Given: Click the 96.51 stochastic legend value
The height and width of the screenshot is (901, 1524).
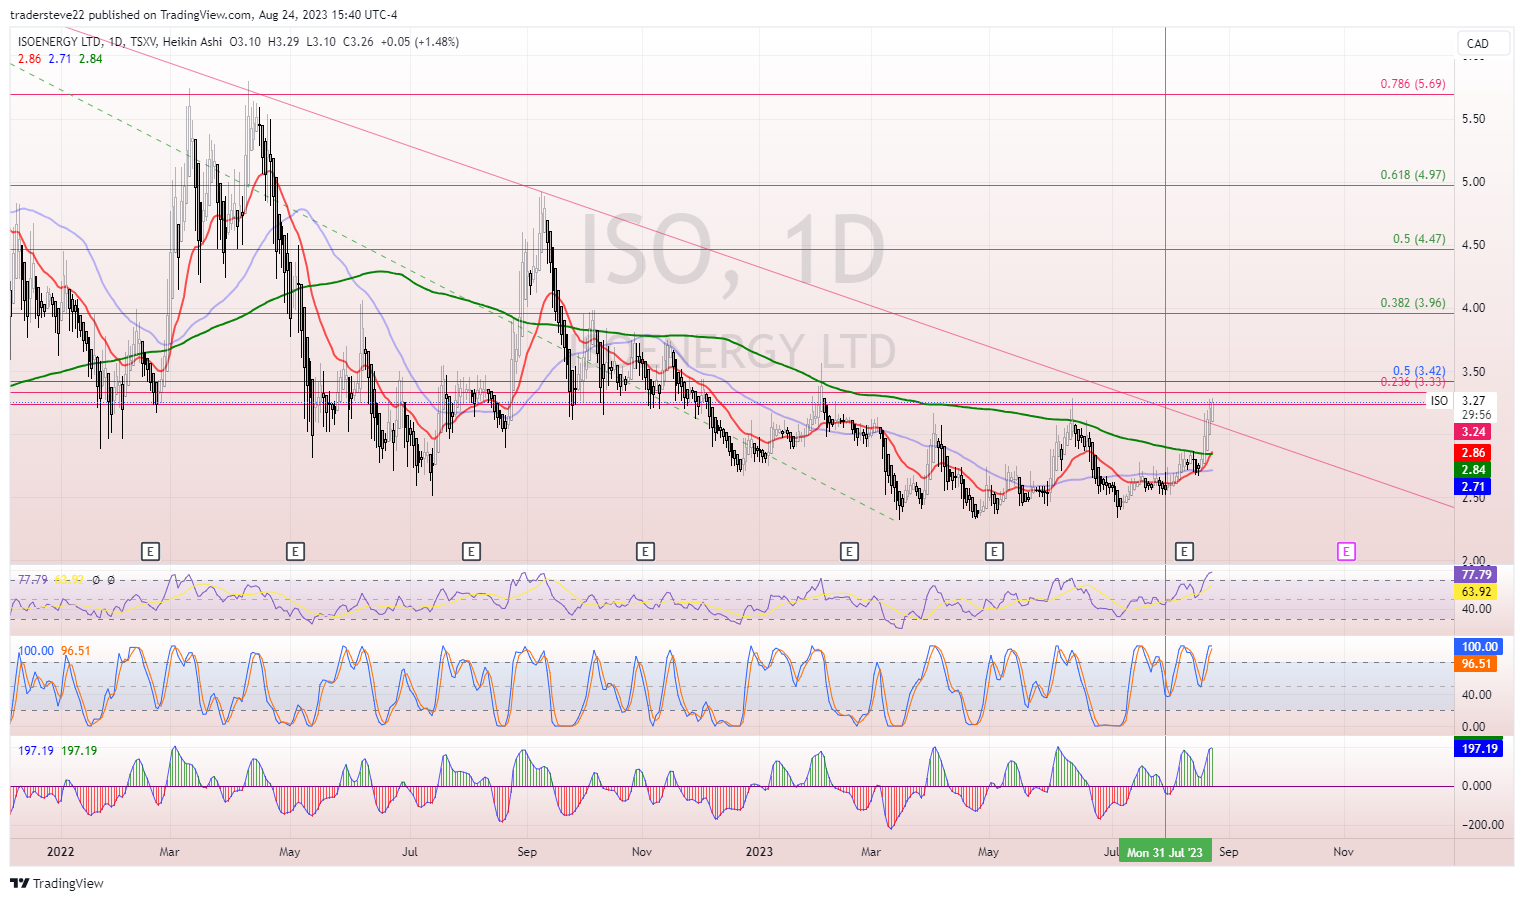Looking at the screenshot, I should pos(76,651).
